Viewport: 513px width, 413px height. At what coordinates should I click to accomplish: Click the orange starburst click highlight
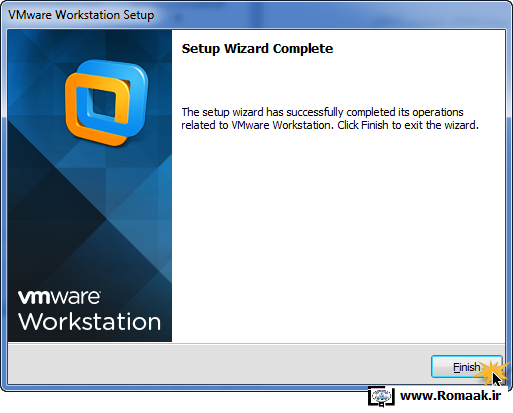491,370
